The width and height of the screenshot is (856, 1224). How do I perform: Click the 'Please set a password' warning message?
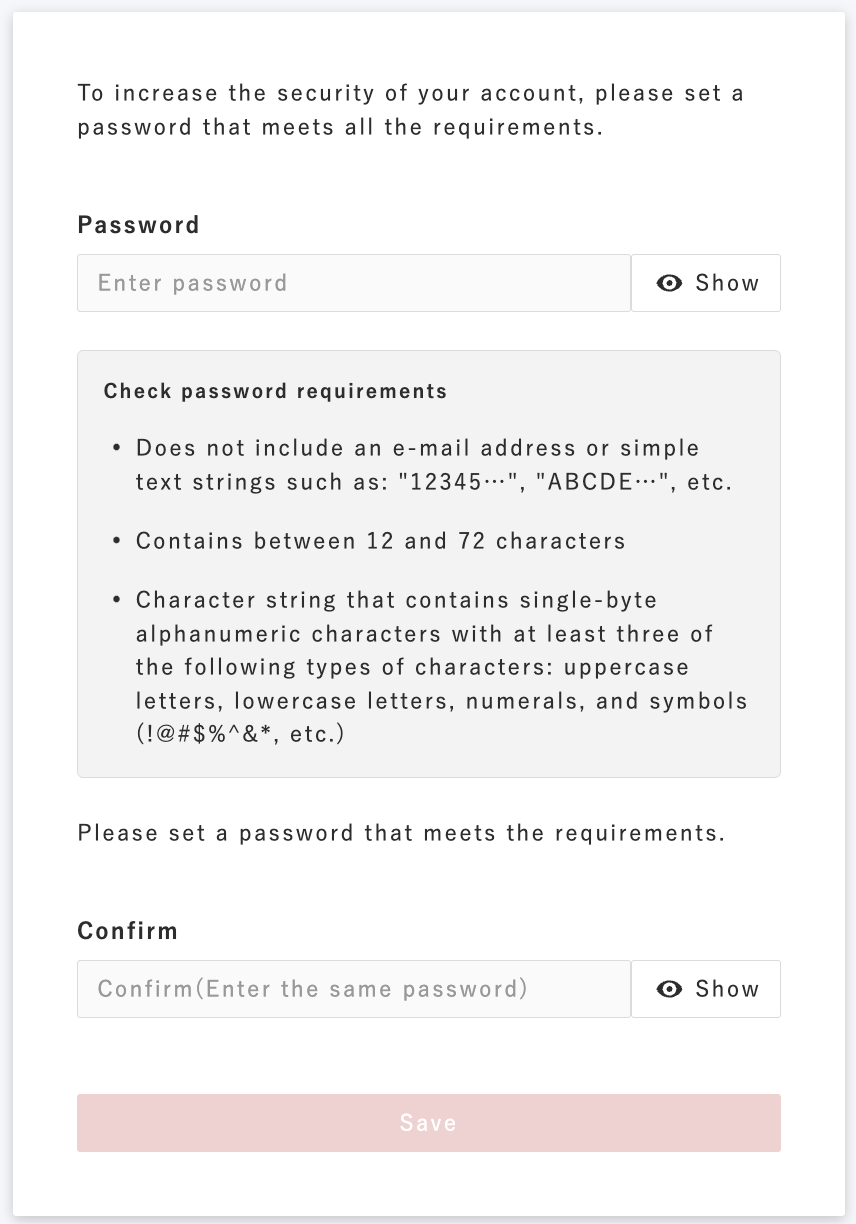coord(401,833)
